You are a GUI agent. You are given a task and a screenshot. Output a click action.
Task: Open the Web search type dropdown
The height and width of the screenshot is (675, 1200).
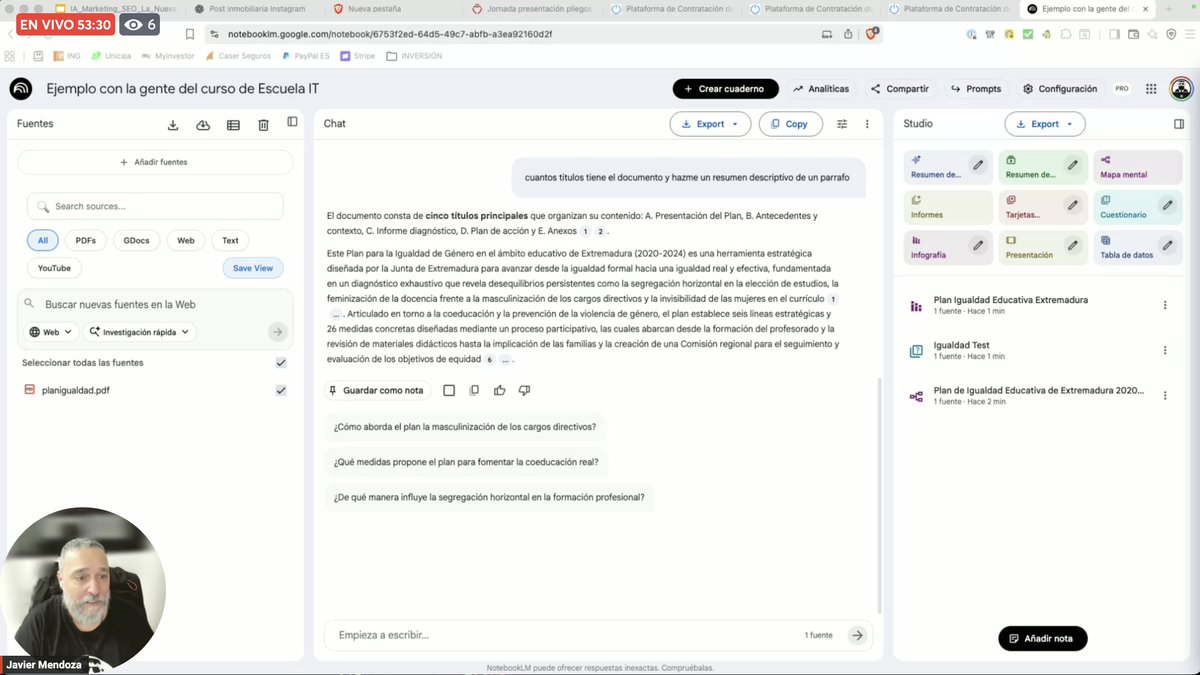point(49,331)
